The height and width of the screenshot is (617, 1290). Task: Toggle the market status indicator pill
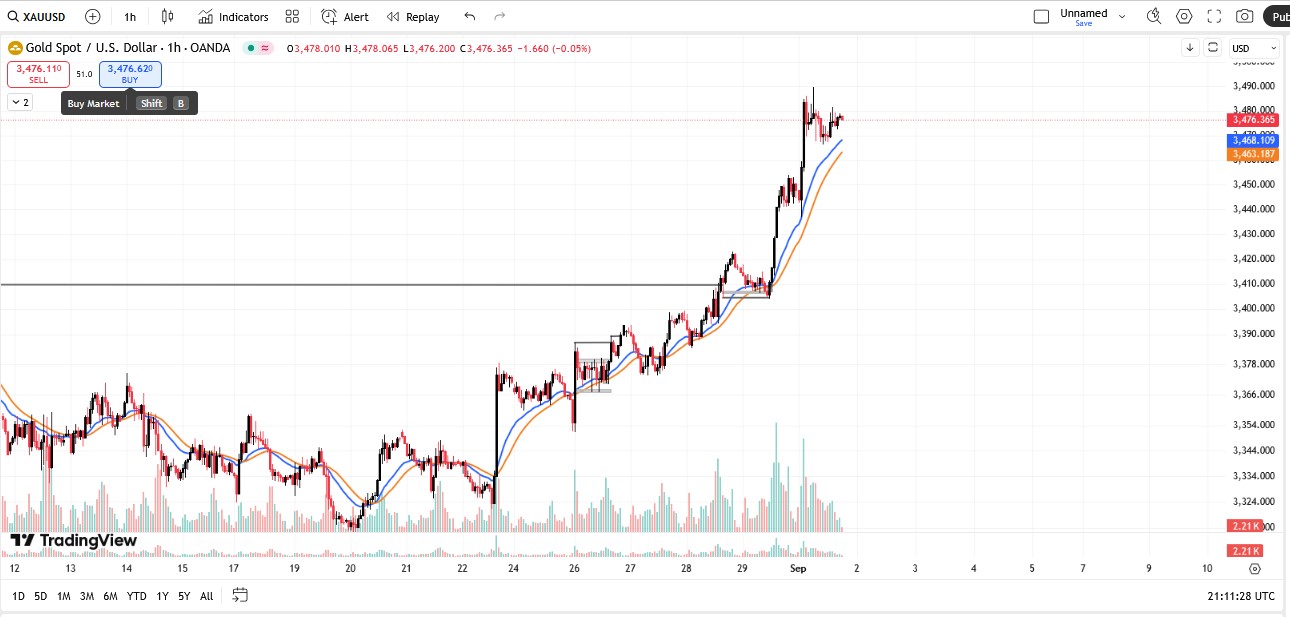[x=259, y=48]
